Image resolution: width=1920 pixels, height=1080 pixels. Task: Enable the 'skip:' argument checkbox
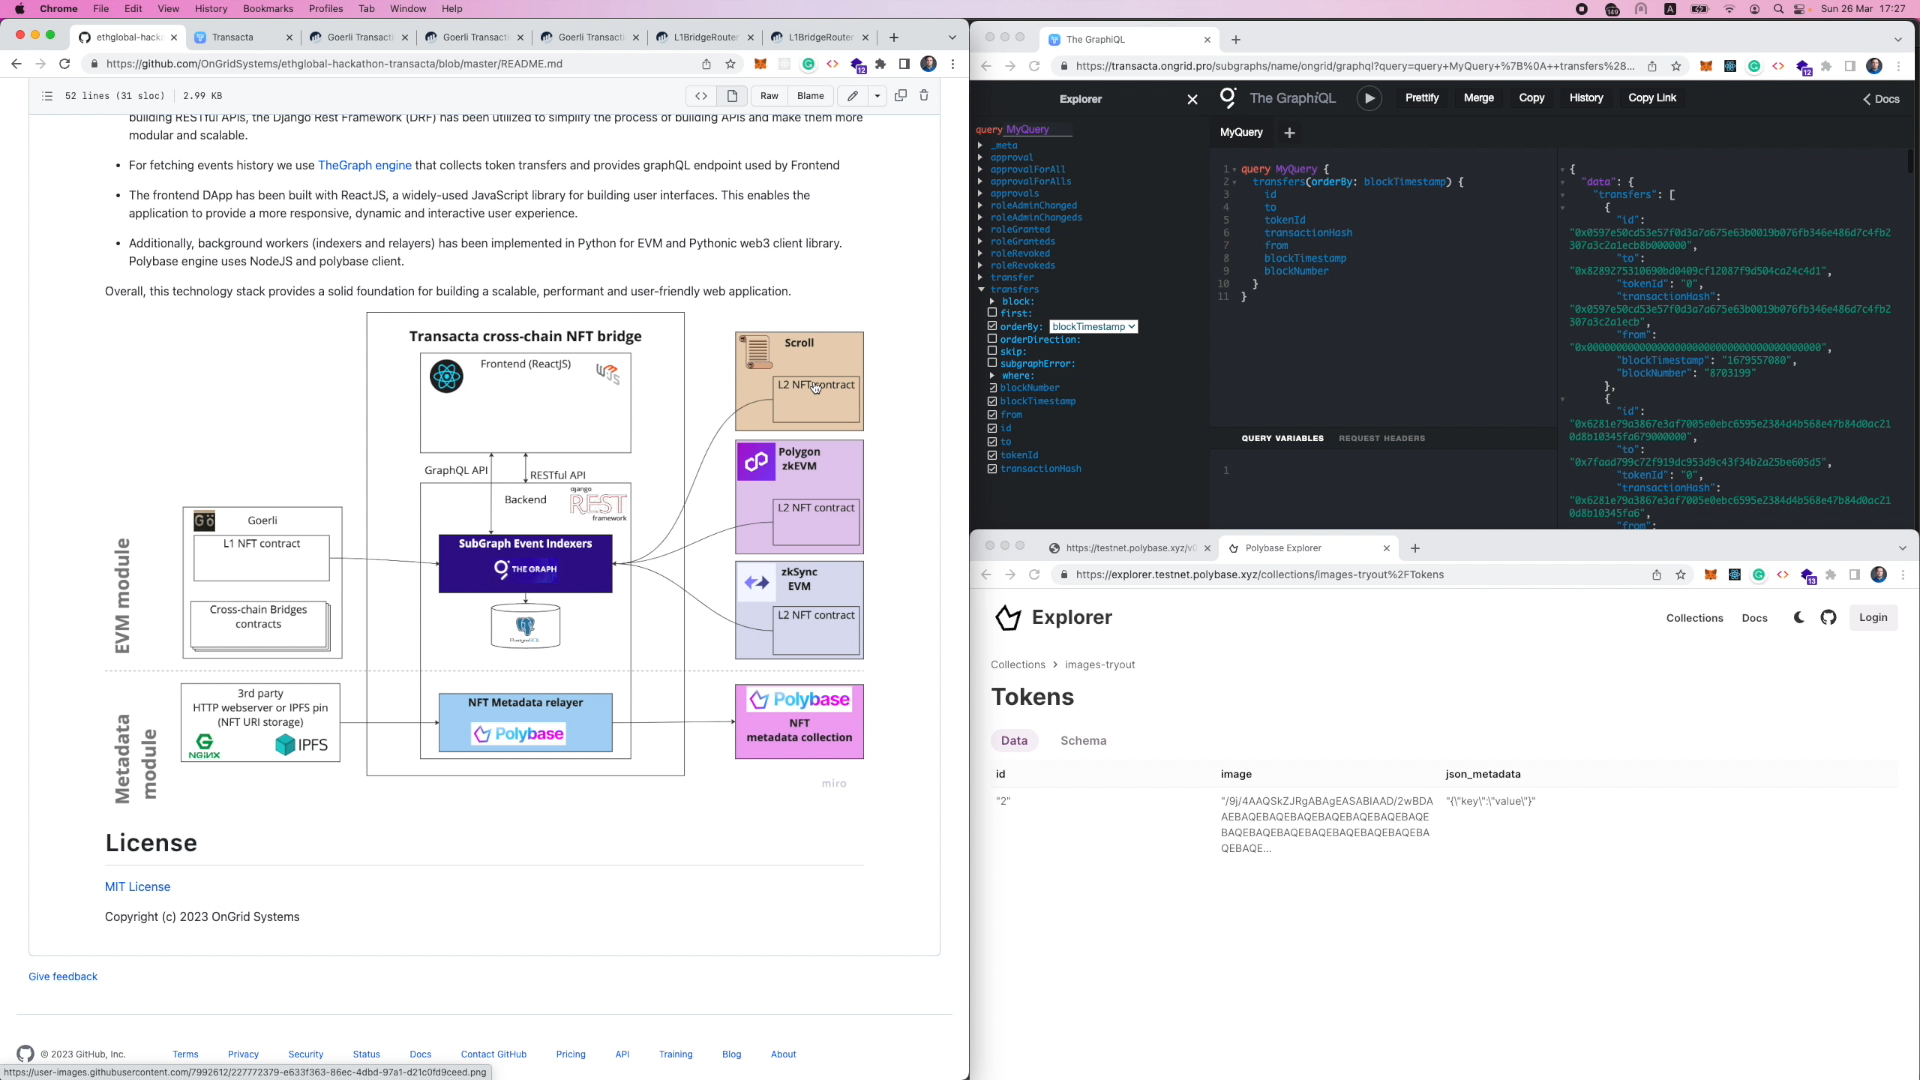pos(992,351)
